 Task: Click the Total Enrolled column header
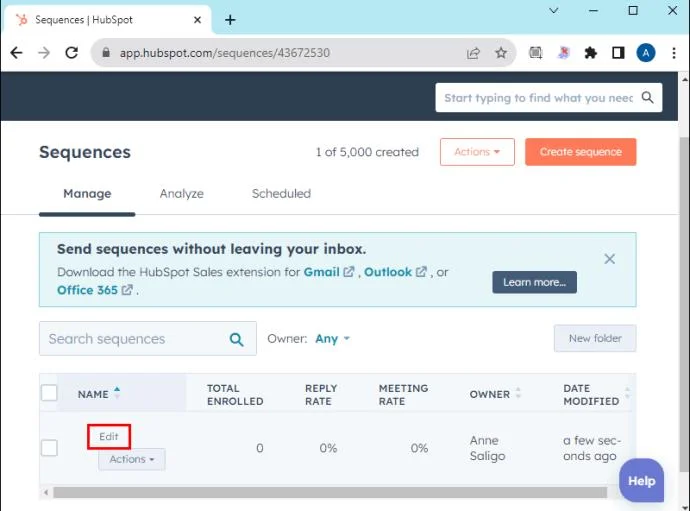click(x=235, y=395)
